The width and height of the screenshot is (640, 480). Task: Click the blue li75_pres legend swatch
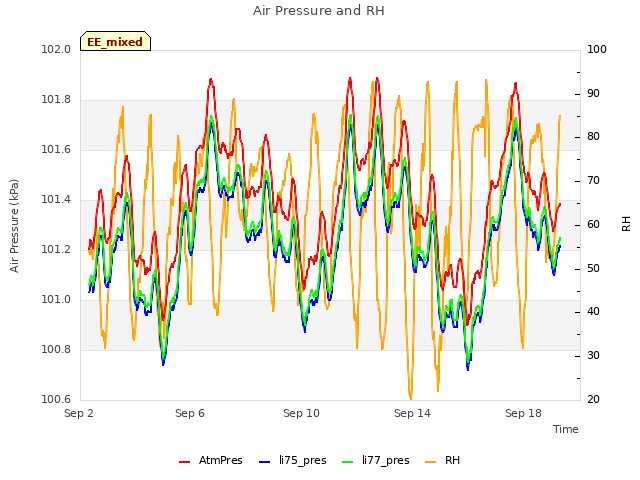[264, 462]
